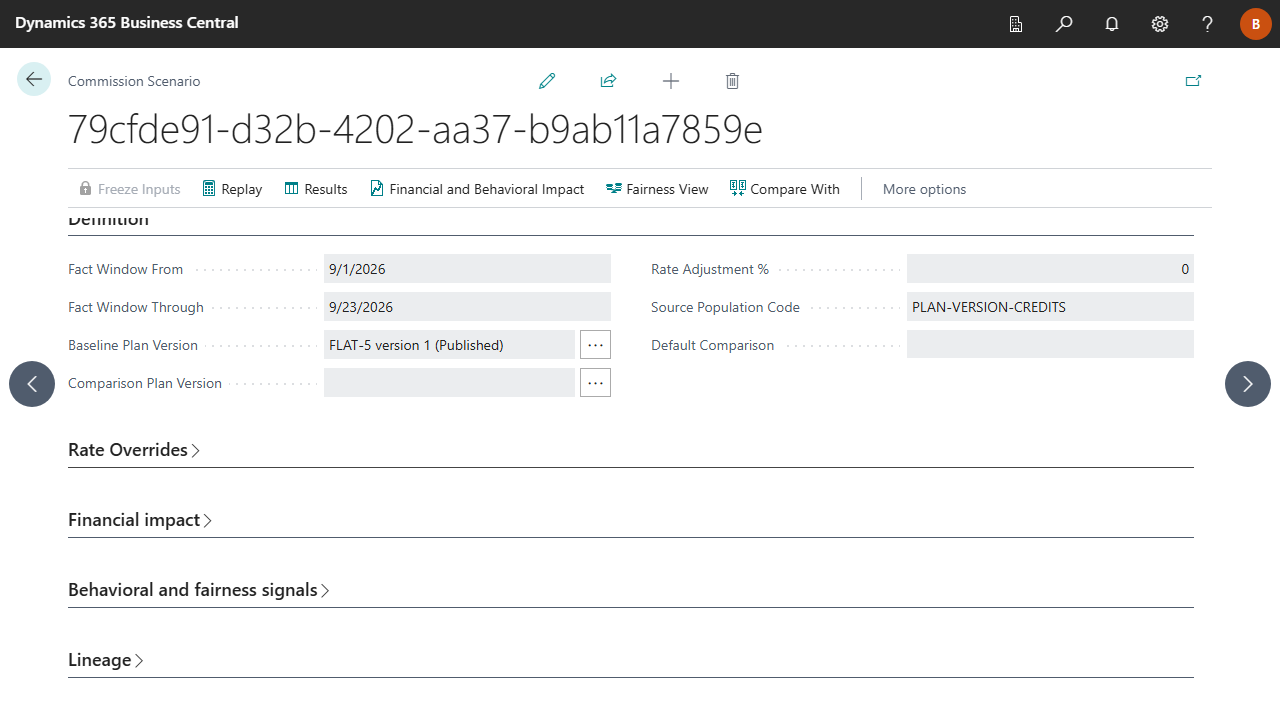The image size is (1280, 720).
Task: Open the settings gear icon
Action: (x=1160, y=24)
